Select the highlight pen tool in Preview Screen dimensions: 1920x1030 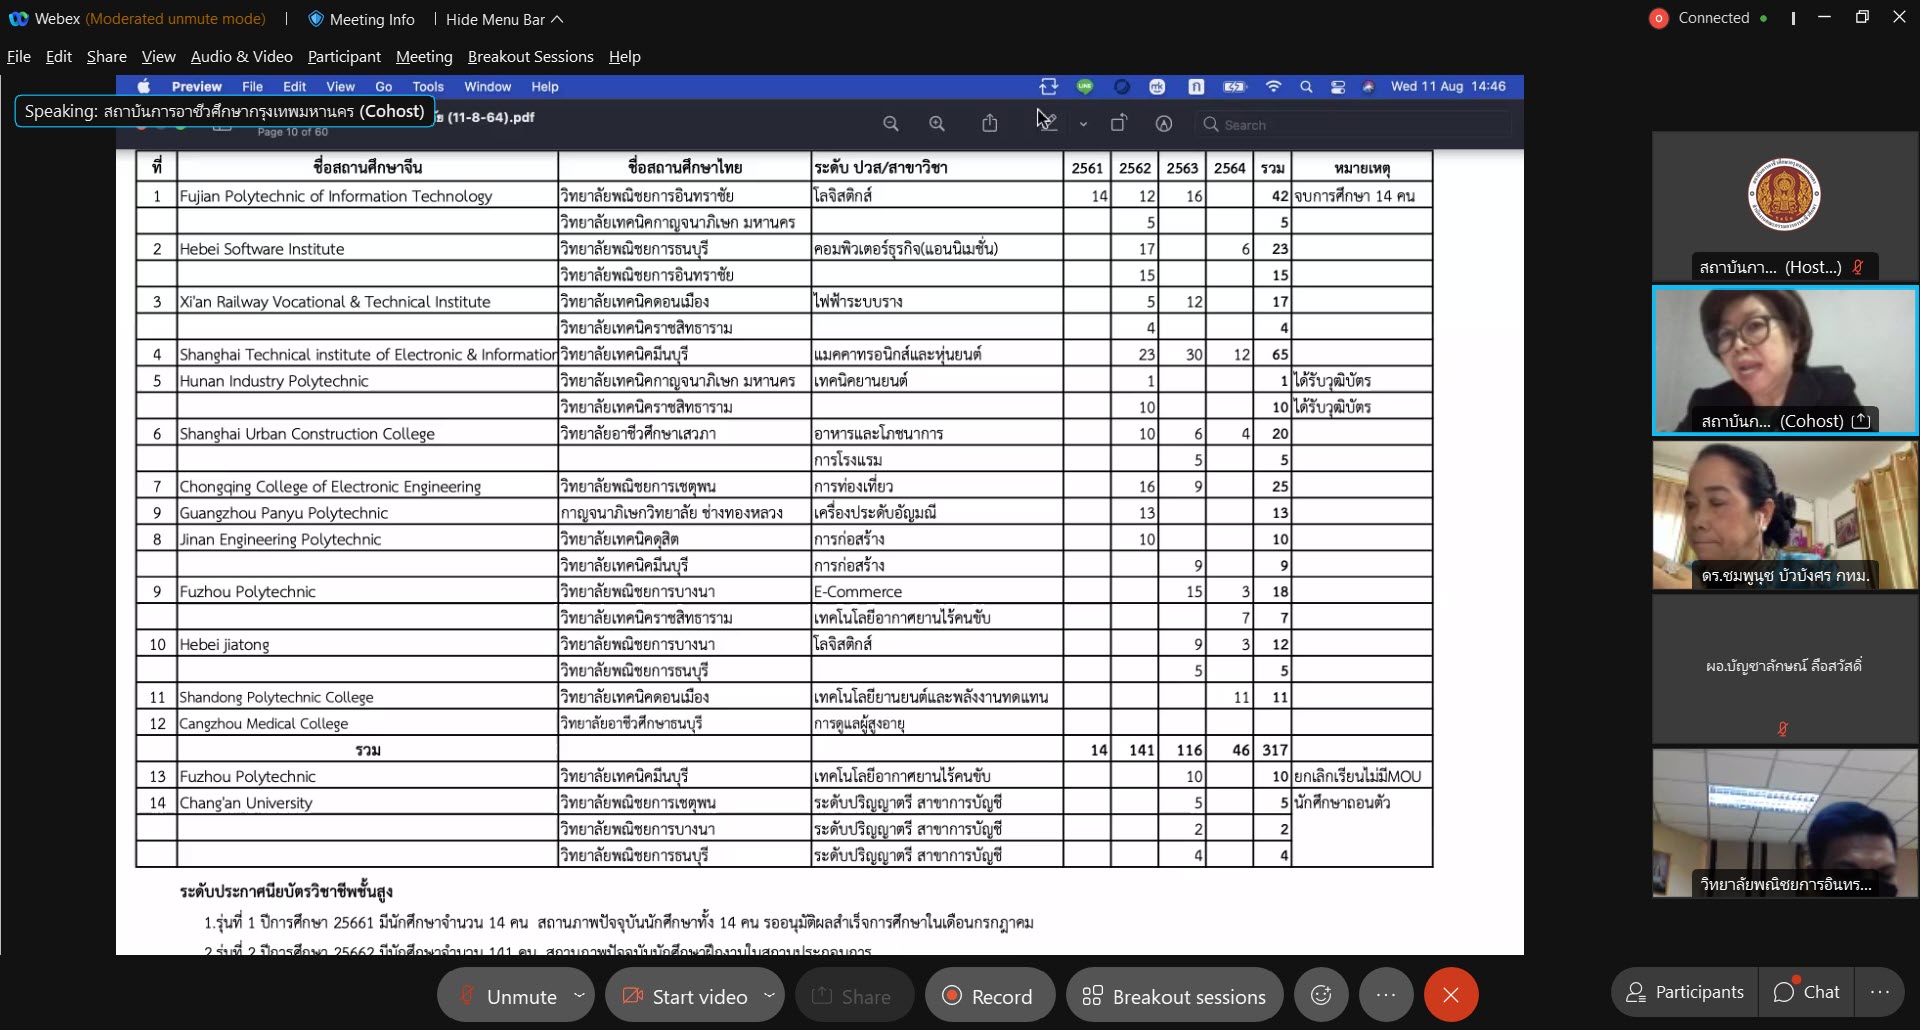pos(1047,123)
